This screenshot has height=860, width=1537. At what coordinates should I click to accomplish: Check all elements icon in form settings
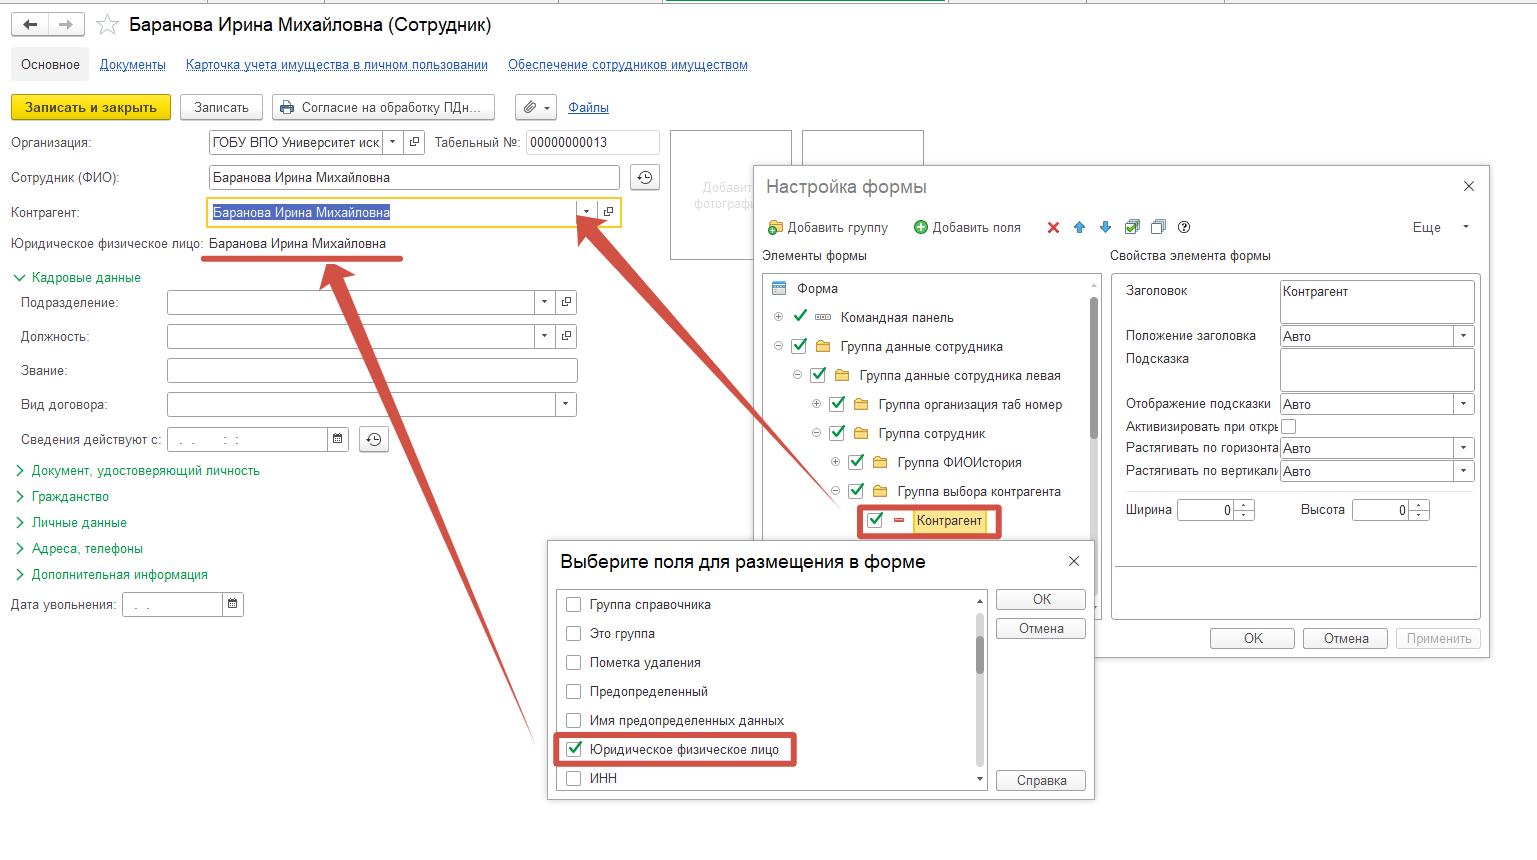pyautogui.click(x=1132, y=227)
